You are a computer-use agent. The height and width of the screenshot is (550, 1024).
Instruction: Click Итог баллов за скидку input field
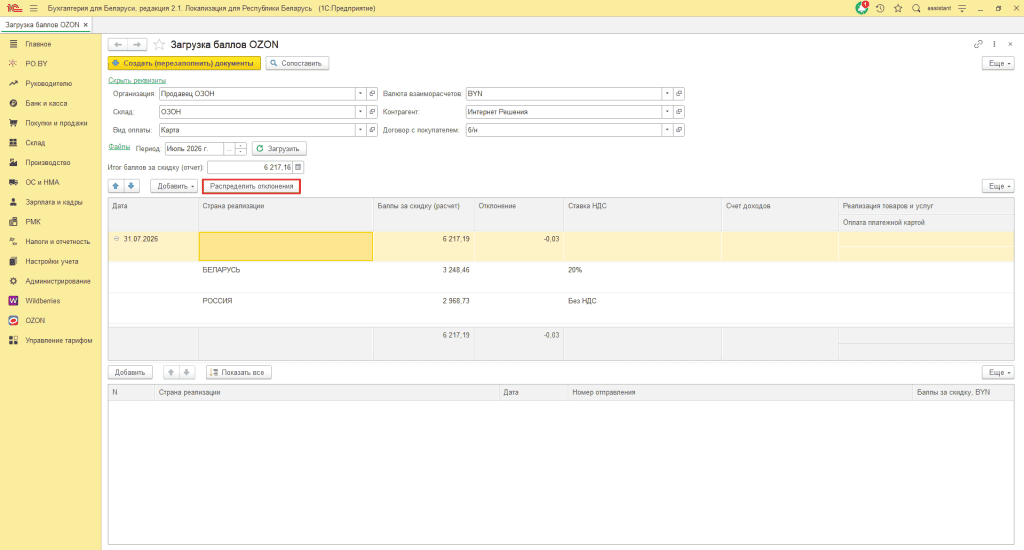tap(250, 167)
